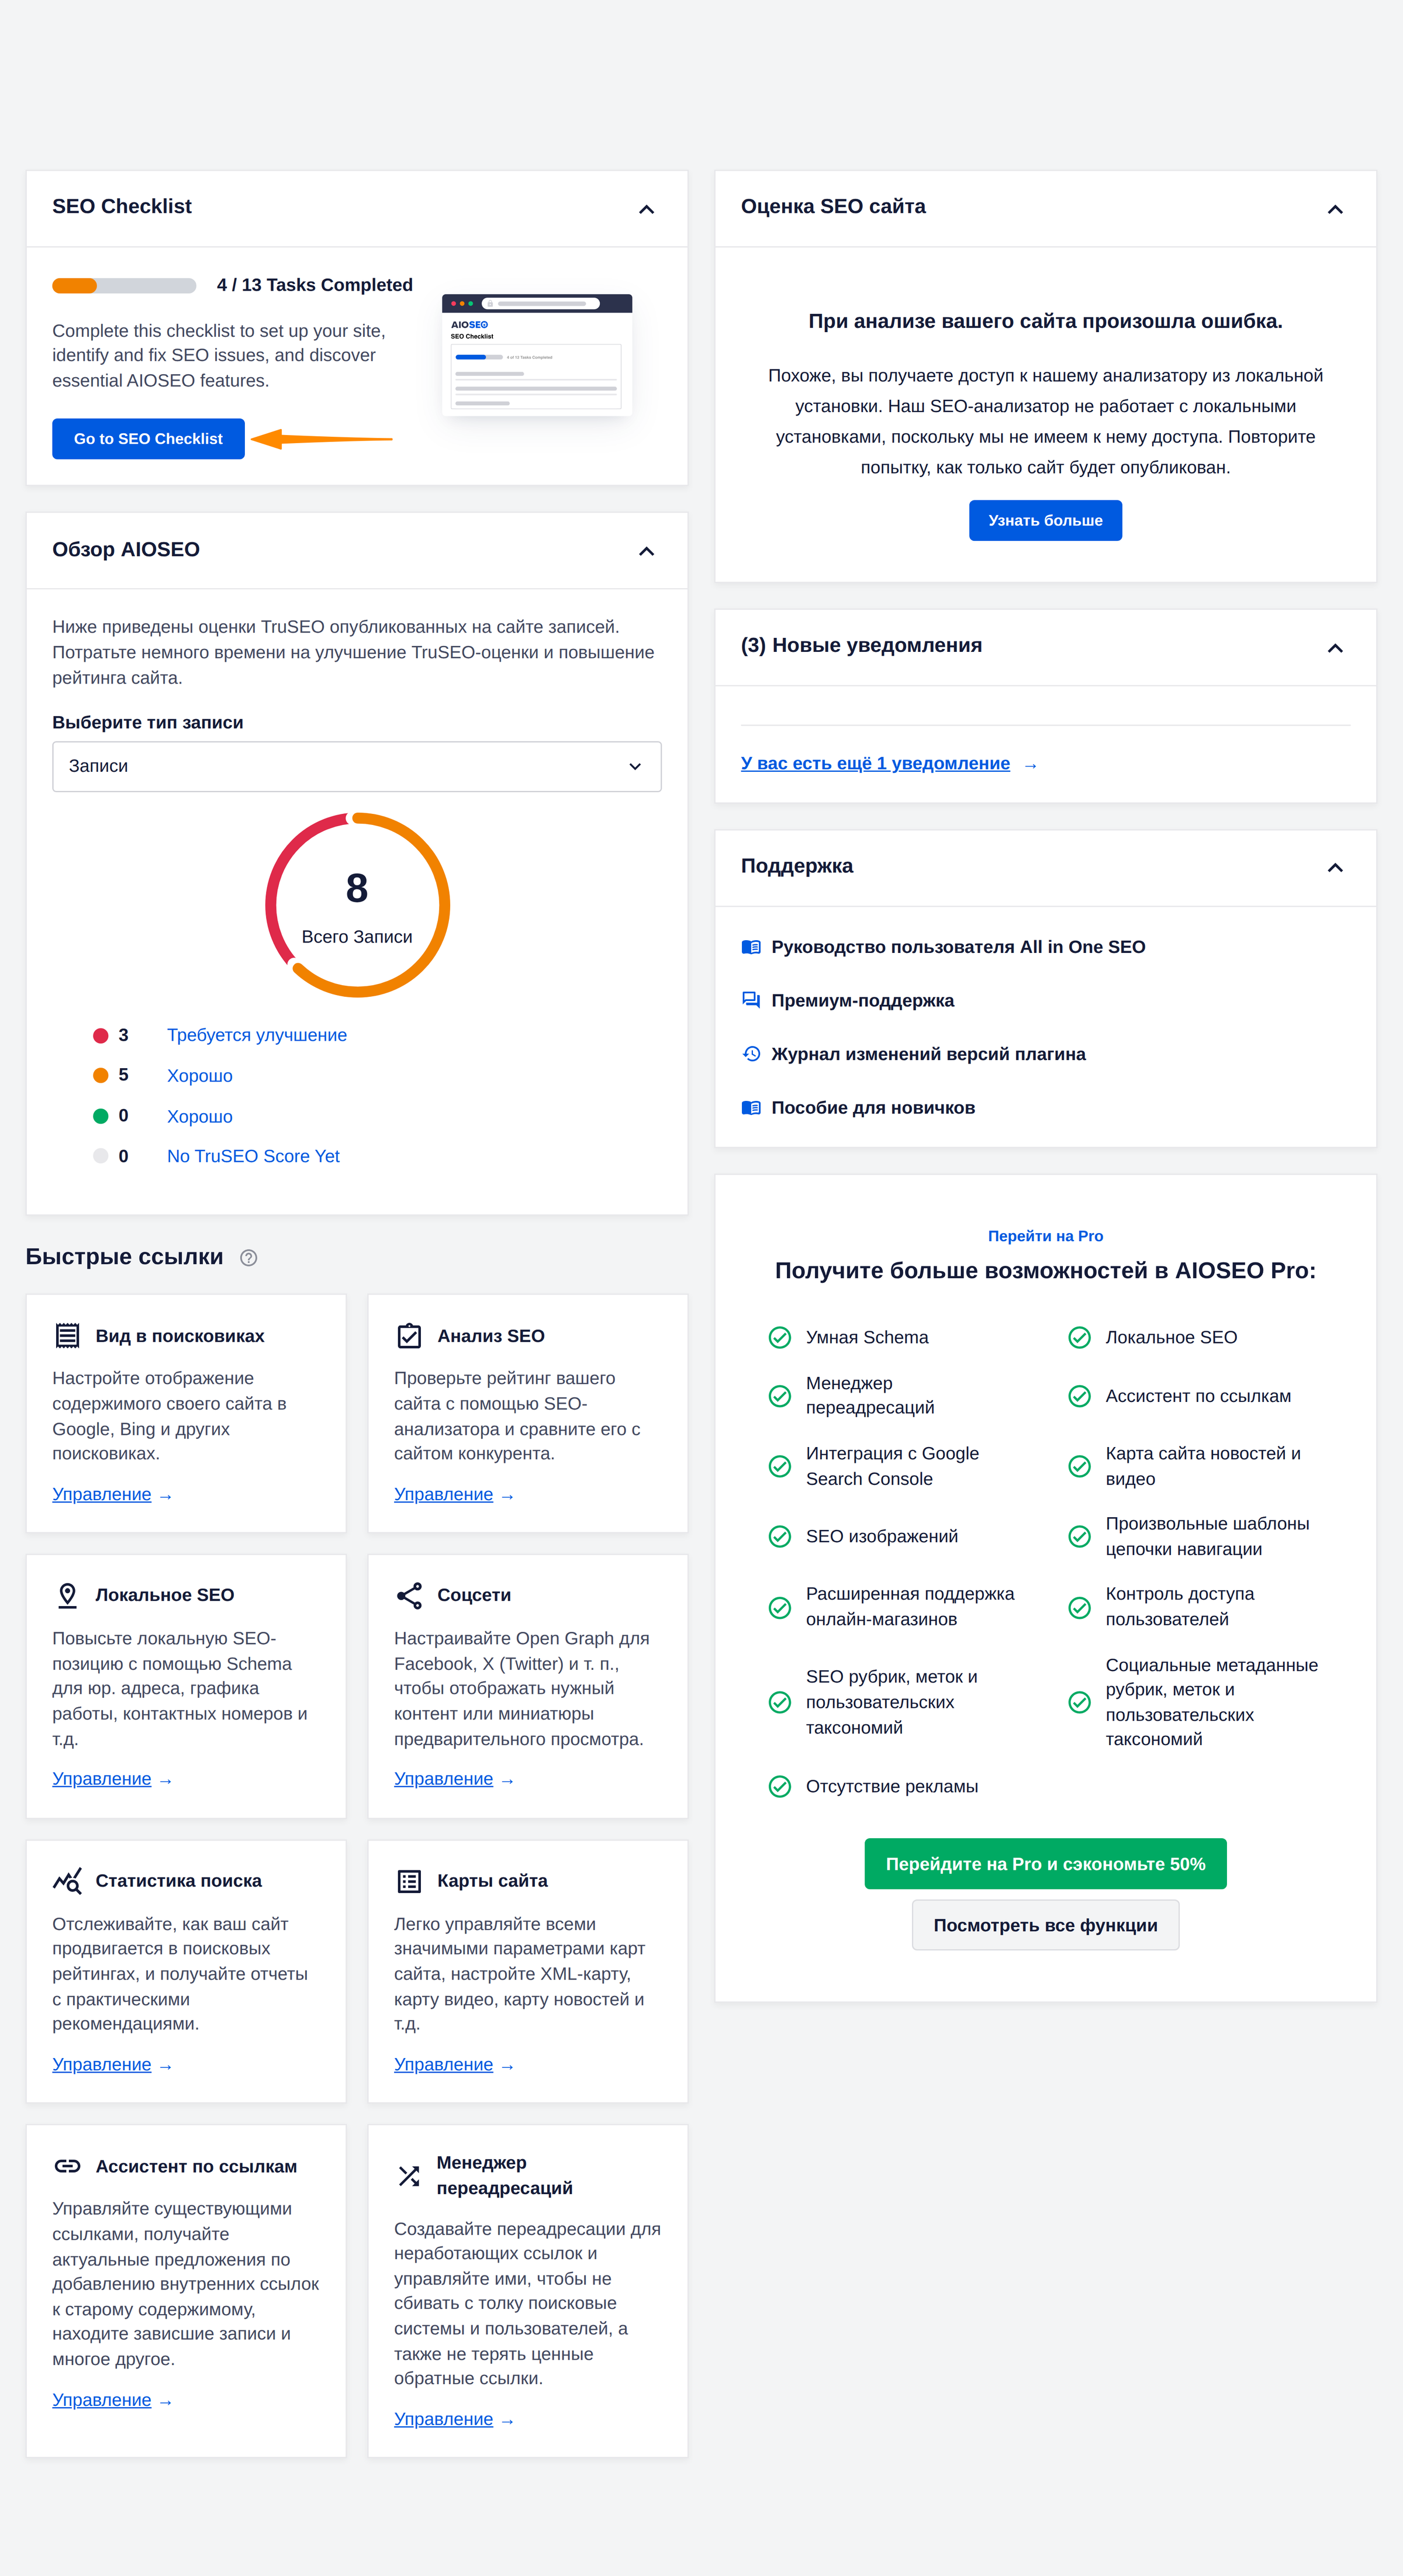Open the No TruSEO Score Yet link
1403x2576 pixels.
[253, 1156]
